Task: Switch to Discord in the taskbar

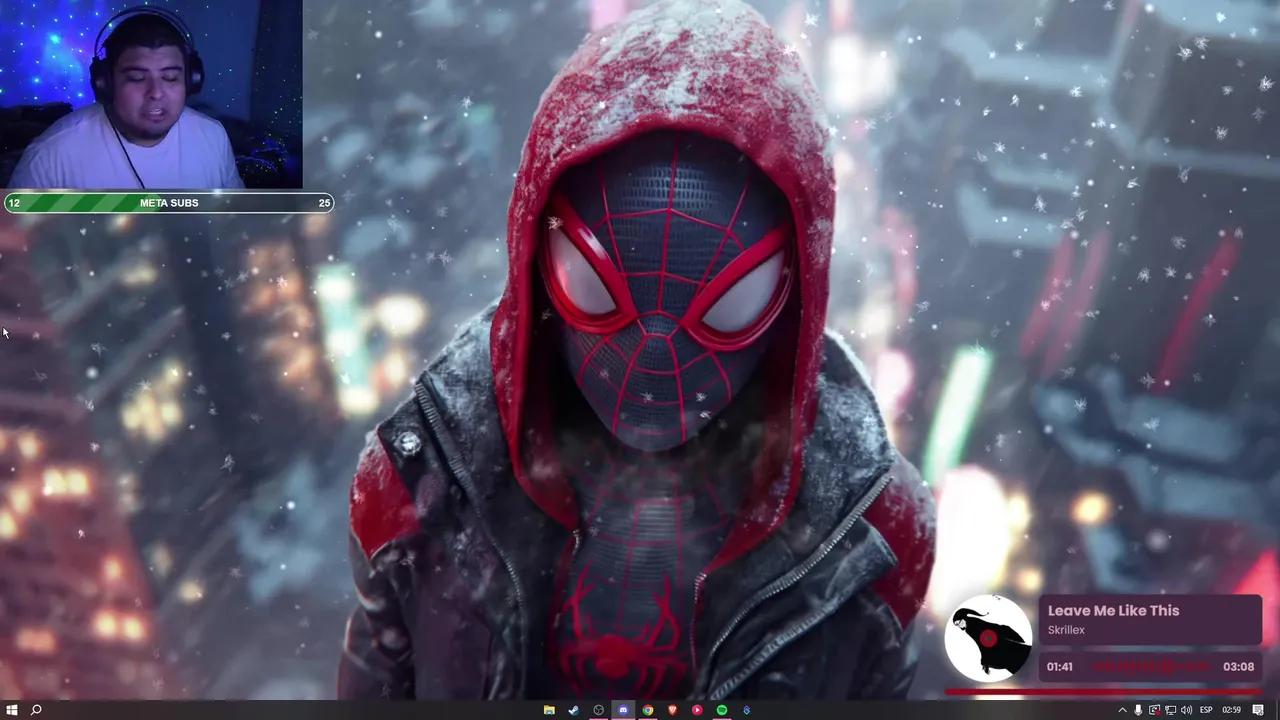Action: pyautogui.click(x=623, y=710)
